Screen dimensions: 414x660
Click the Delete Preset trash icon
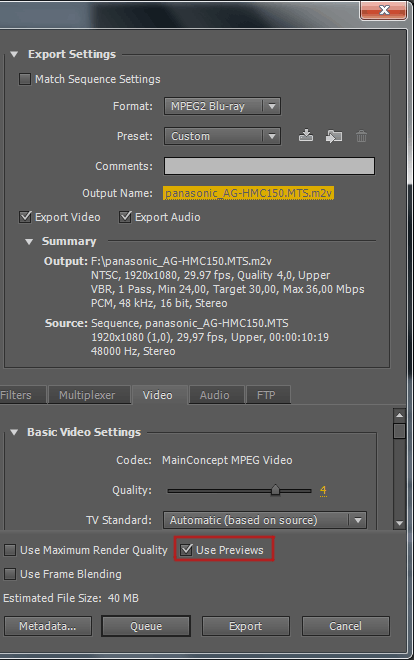(x=361, y=136)
